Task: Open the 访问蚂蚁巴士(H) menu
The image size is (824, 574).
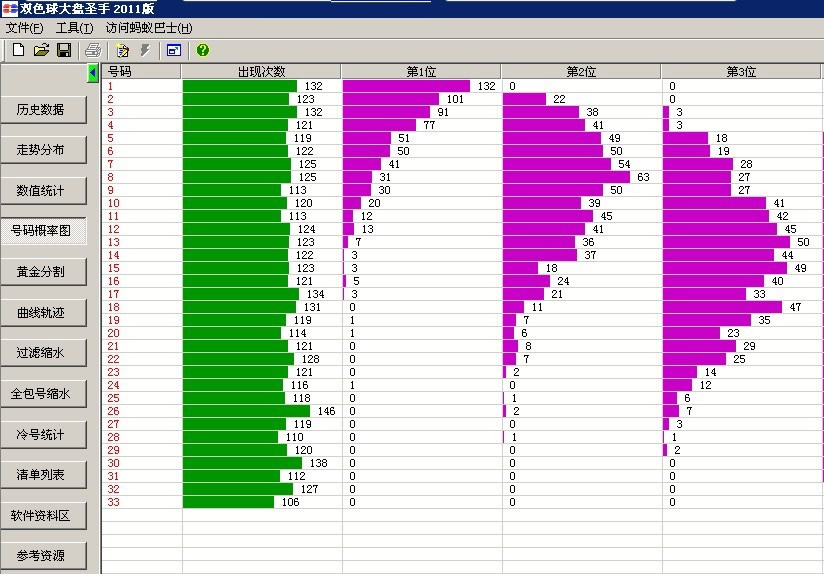Action: [149, 28]
